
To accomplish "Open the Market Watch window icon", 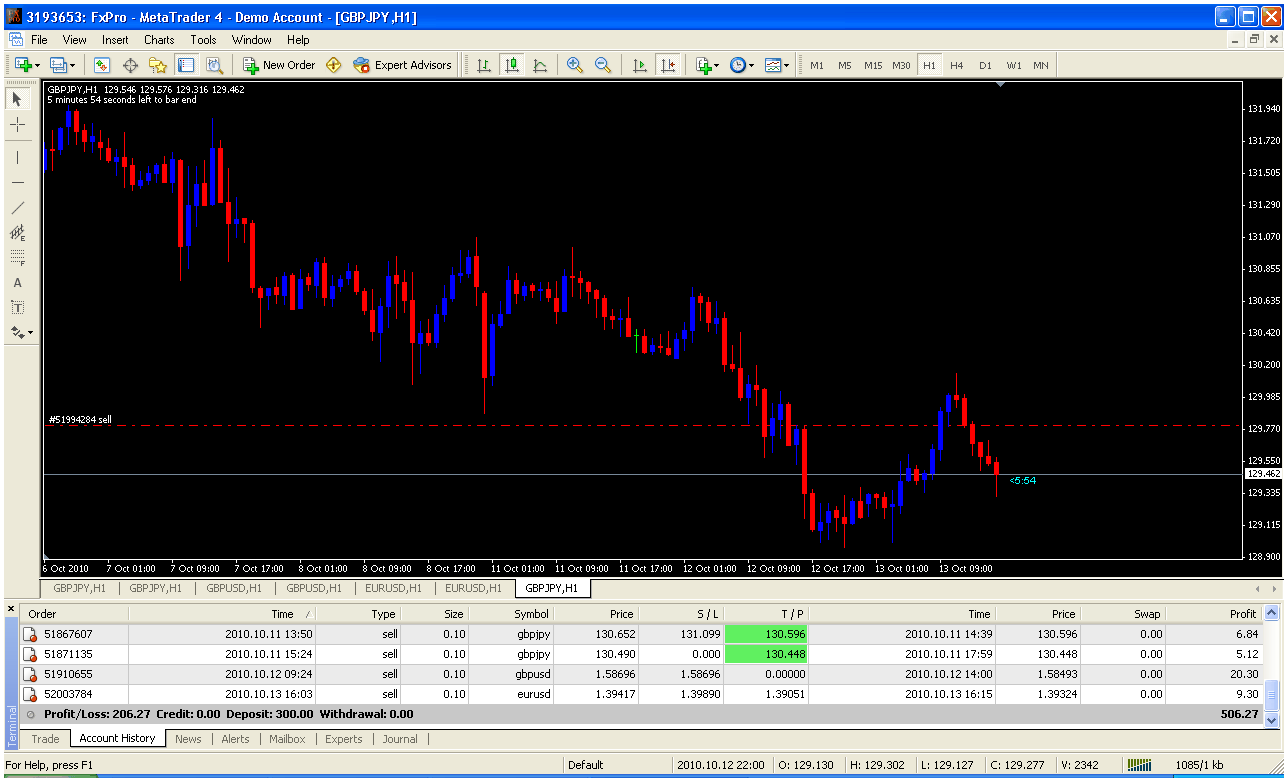I will click(102, 65).
